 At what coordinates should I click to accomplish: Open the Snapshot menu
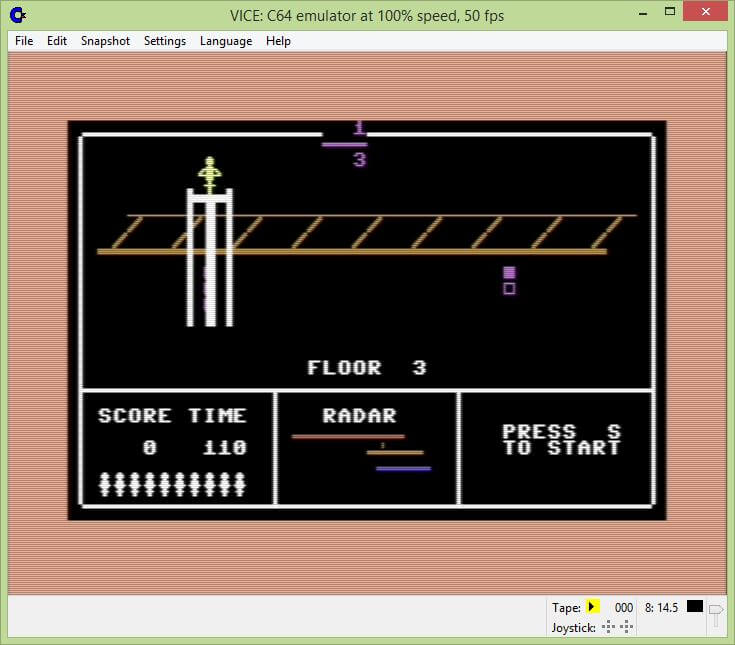tap(105, 41)
